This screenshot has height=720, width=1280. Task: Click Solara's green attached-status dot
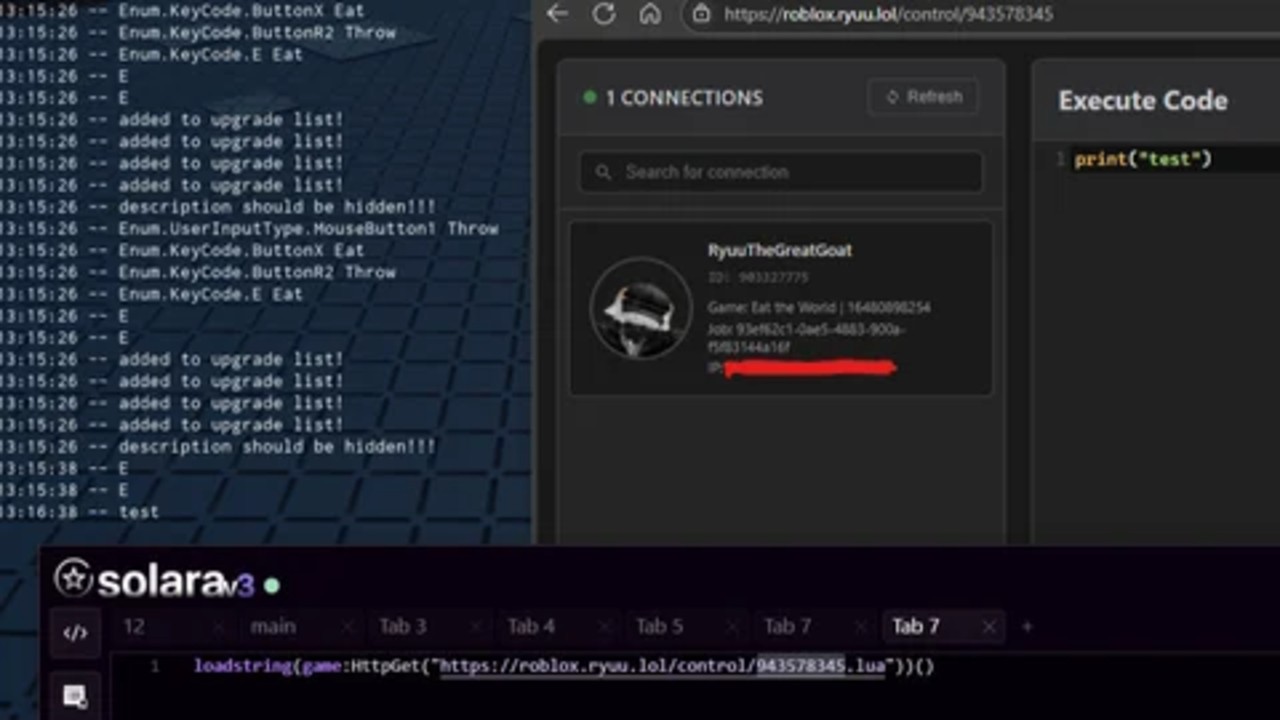[272, 585]
